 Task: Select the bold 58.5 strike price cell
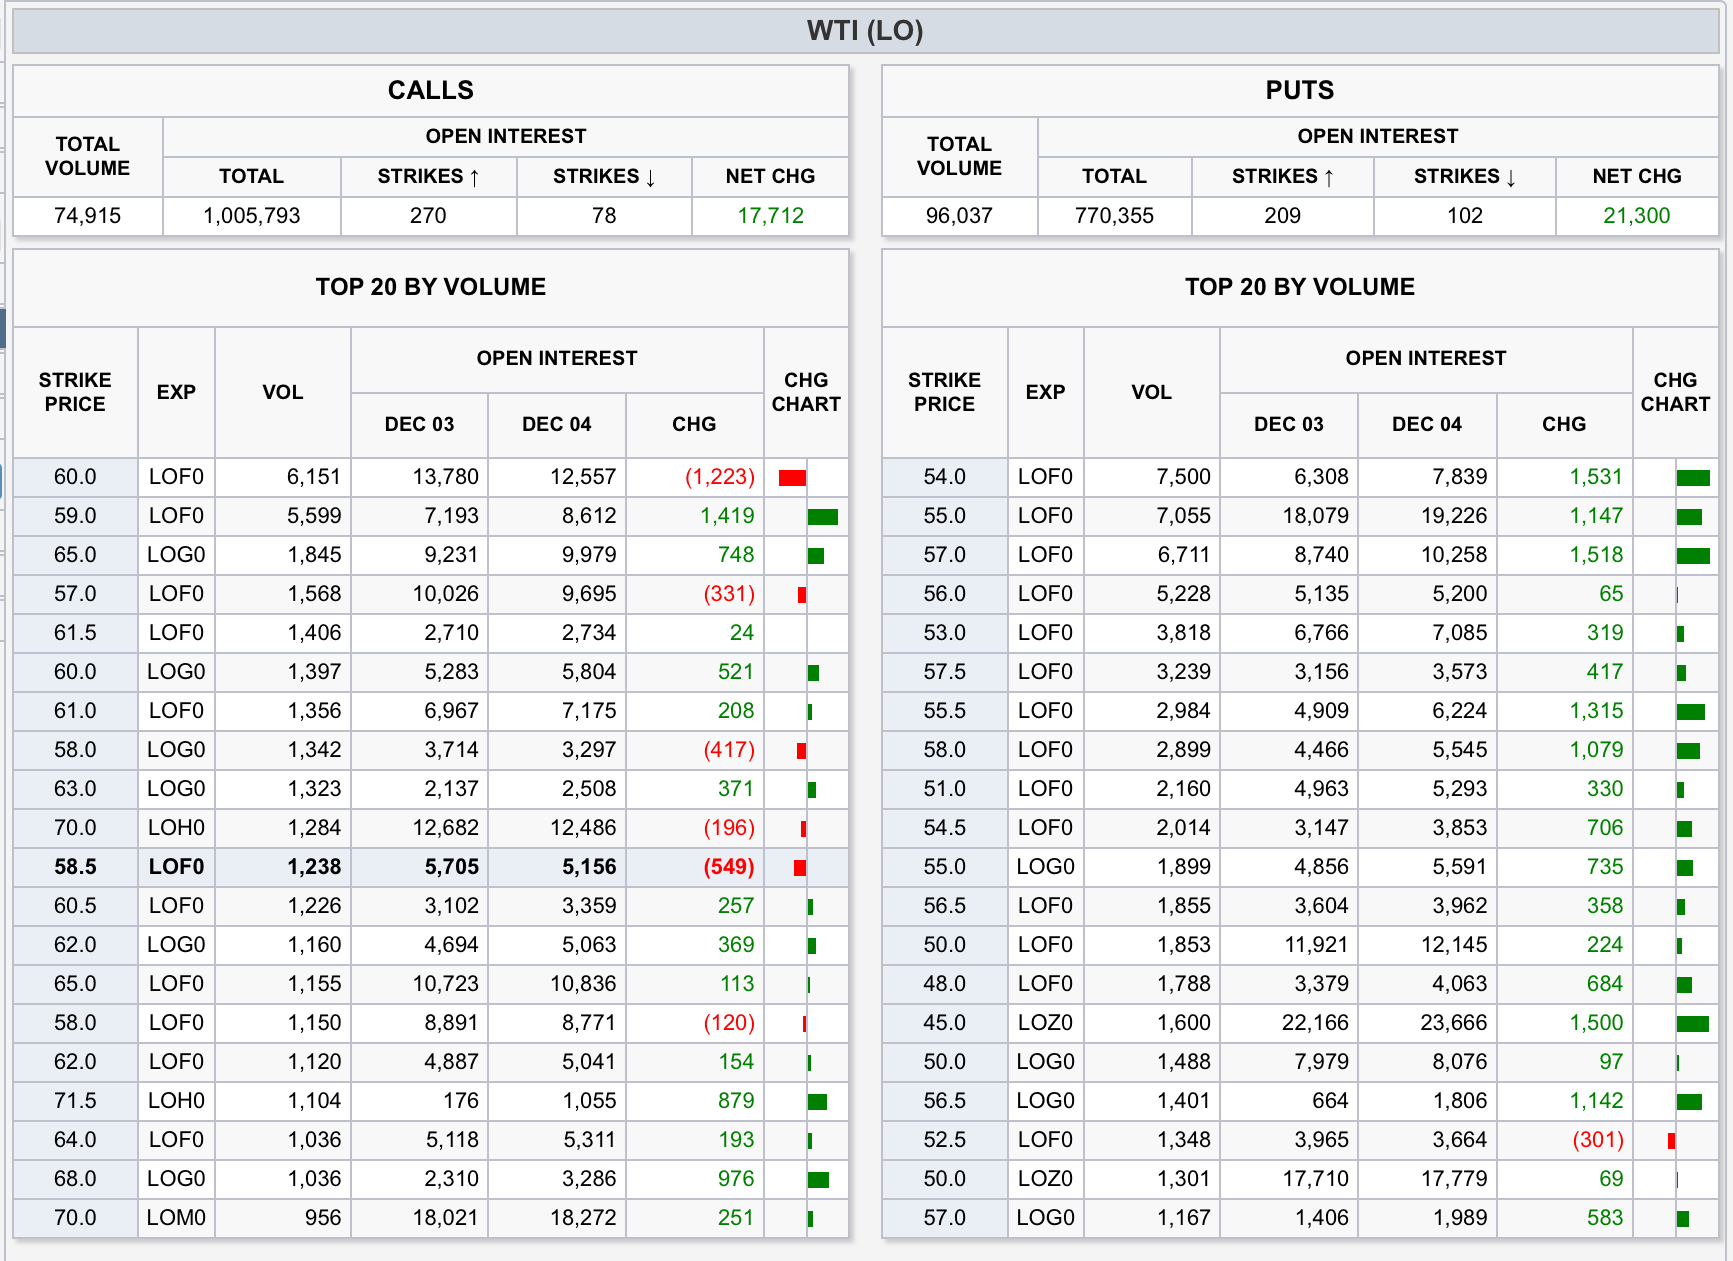point(75,867)
